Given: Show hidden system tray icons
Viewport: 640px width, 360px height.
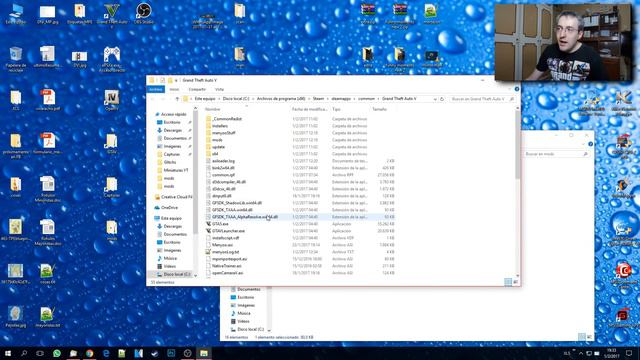Looking at the screenshot, I should click(580, 353).
